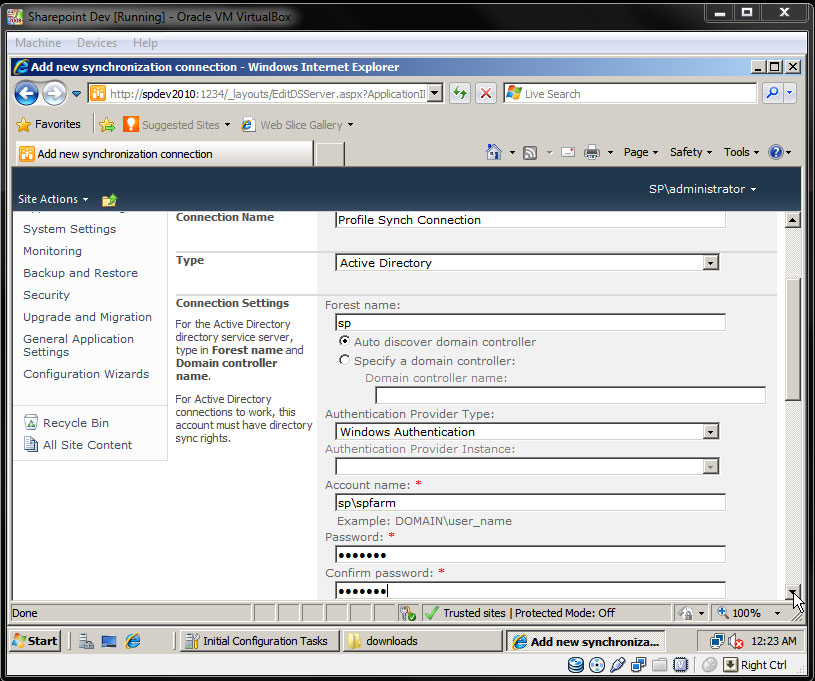This screenshot has width=815, height=681.
Task: Click the RSS feeds icon
Action: (530, 153)
